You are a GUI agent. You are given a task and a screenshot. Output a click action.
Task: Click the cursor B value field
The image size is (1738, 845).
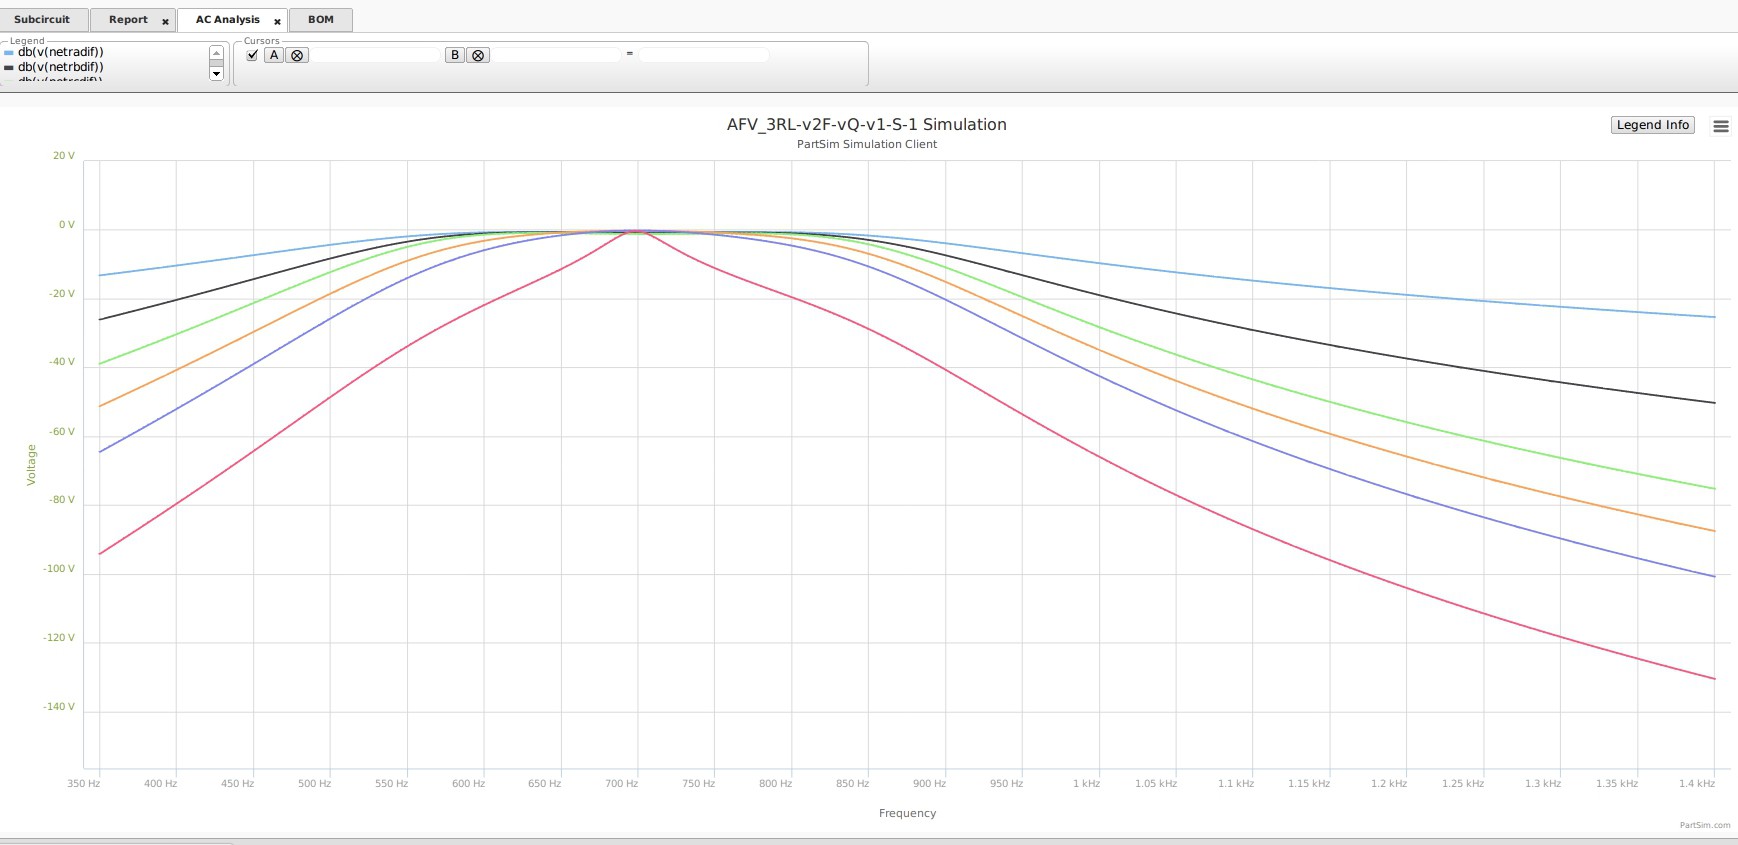(x=555, y=55)
